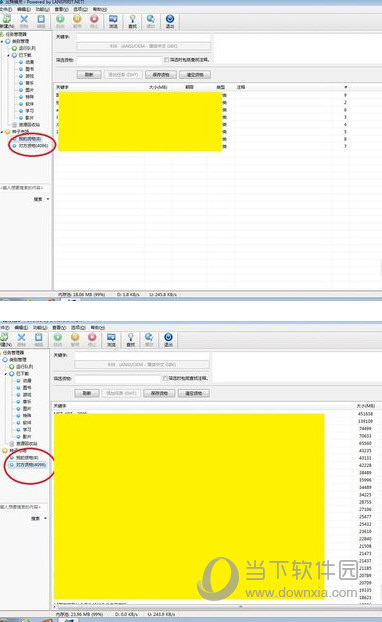The width and height of the screenshot is (382, 622).
Task: Select 音乐 category in upper window tree
Action: tap(29, 83)
